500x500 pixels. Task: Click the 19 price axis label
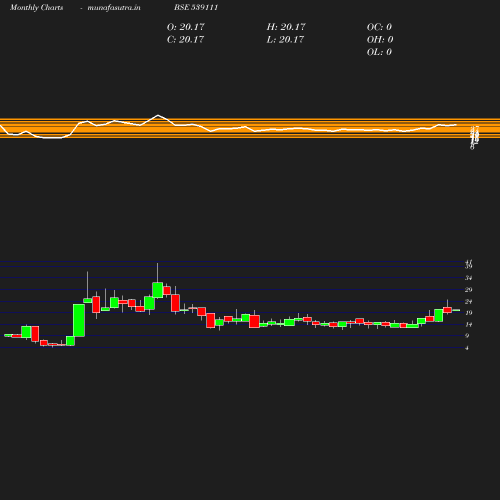469,313
